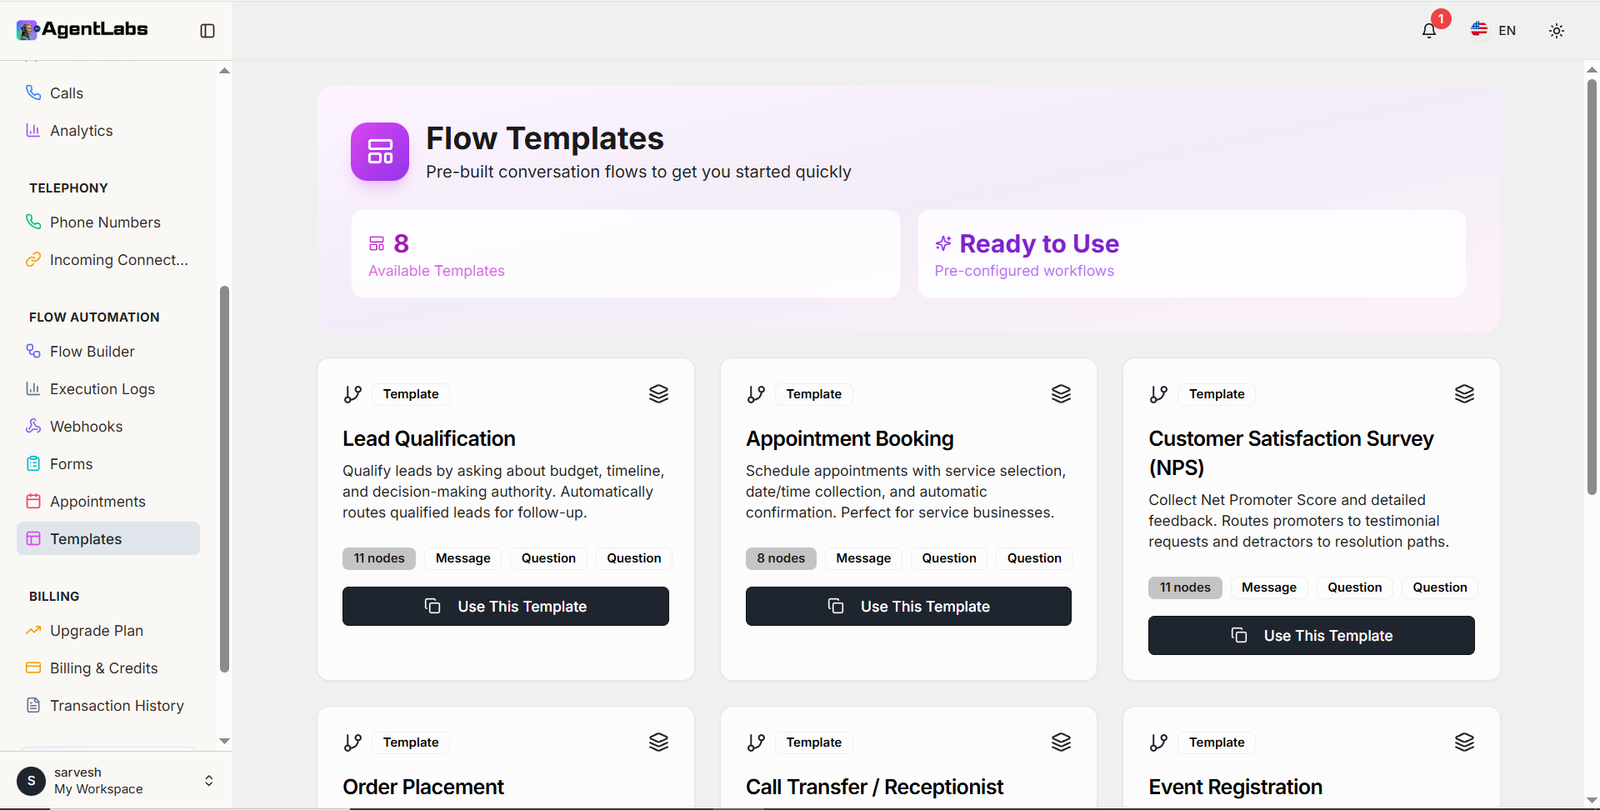The image size is (1600, 810).
Task: Open Execution Logs
Action: (108, 389)
